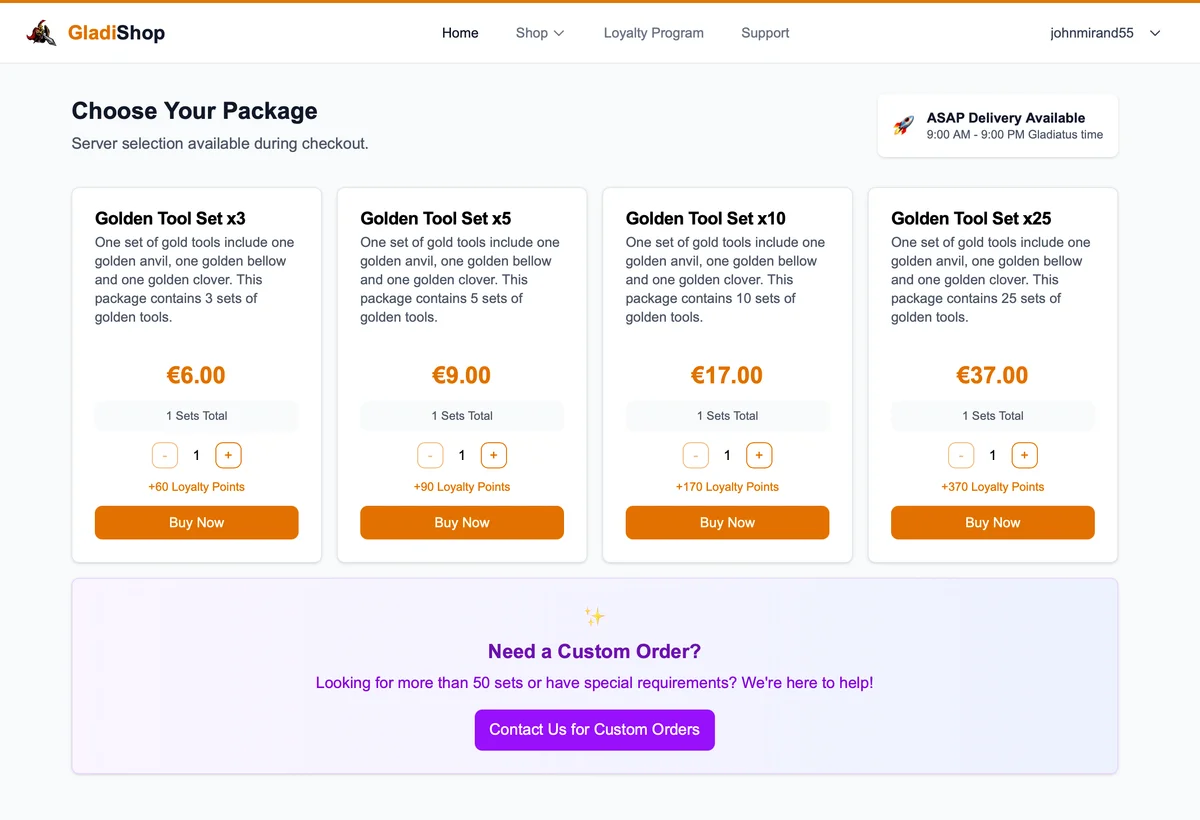Click the rocket icon beside ASAP Delivery
The width and height of the screenshot is (1200, 820).
[x=903, y=126]
